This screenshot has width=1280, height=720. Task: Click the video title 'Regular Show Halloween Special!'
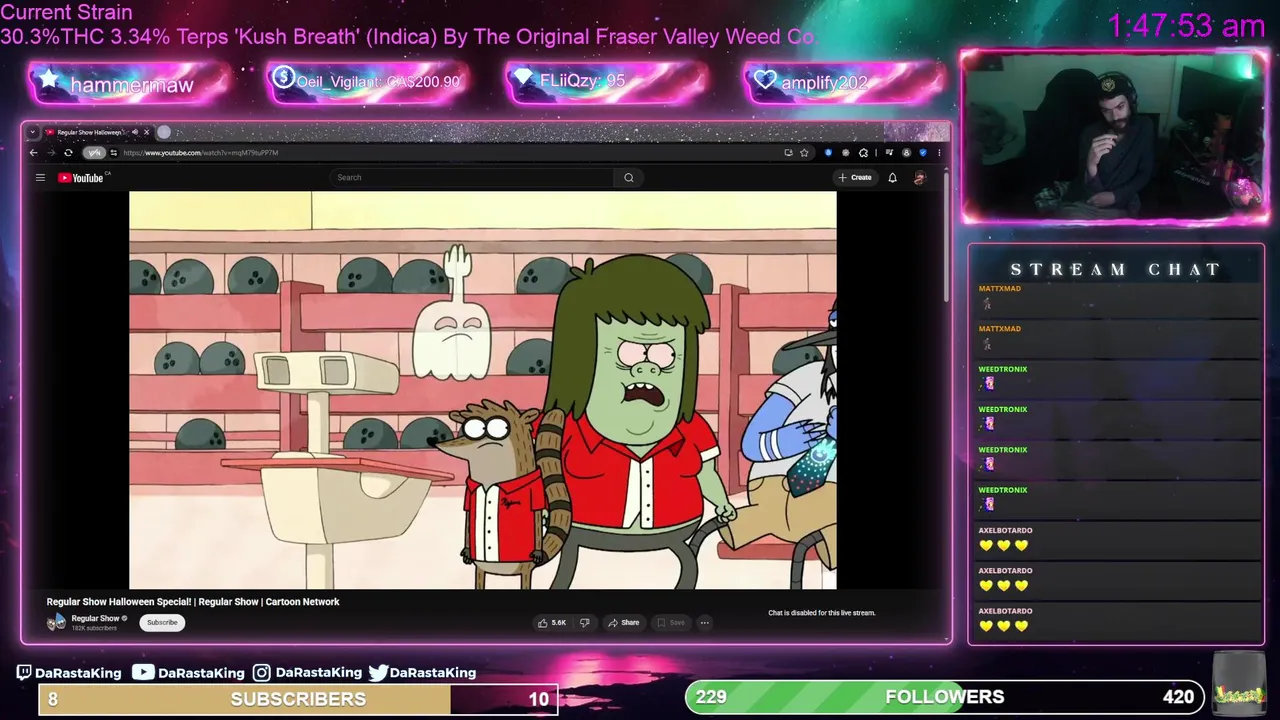pyautogui.click(x=193, y=602)
